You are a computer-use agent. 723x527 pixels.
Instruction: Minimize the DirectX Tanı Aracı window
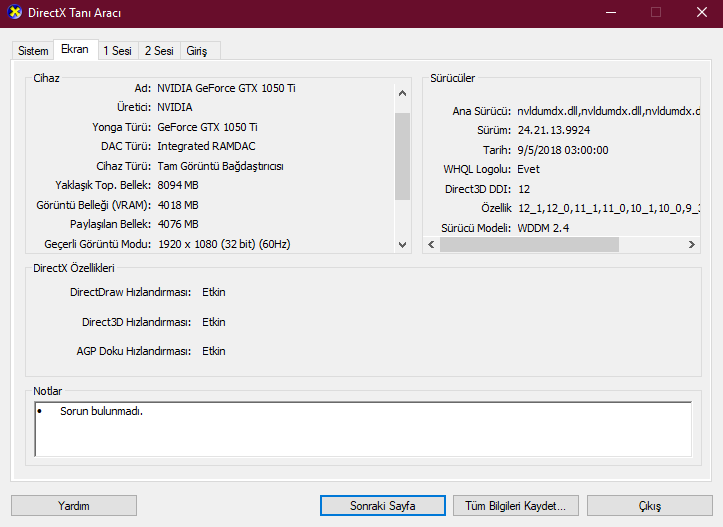611,12
